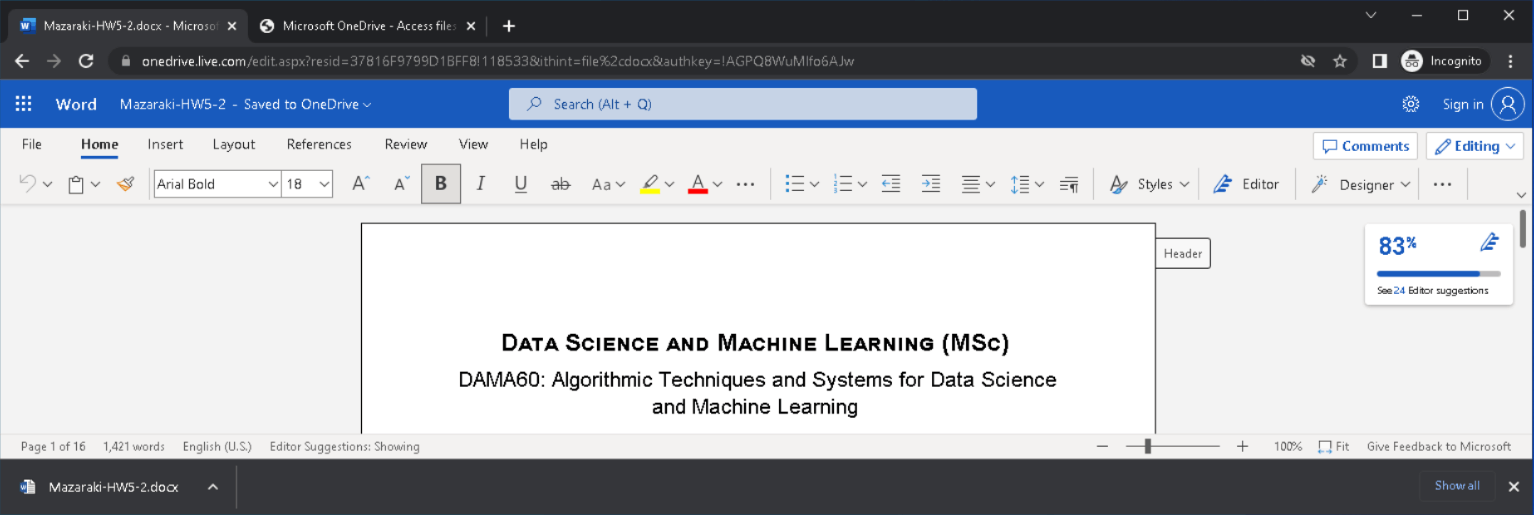Viewport: 1534px width, 515px height.
Task: Click the zoom in plus button
Action: click(x=1243, y=446)
